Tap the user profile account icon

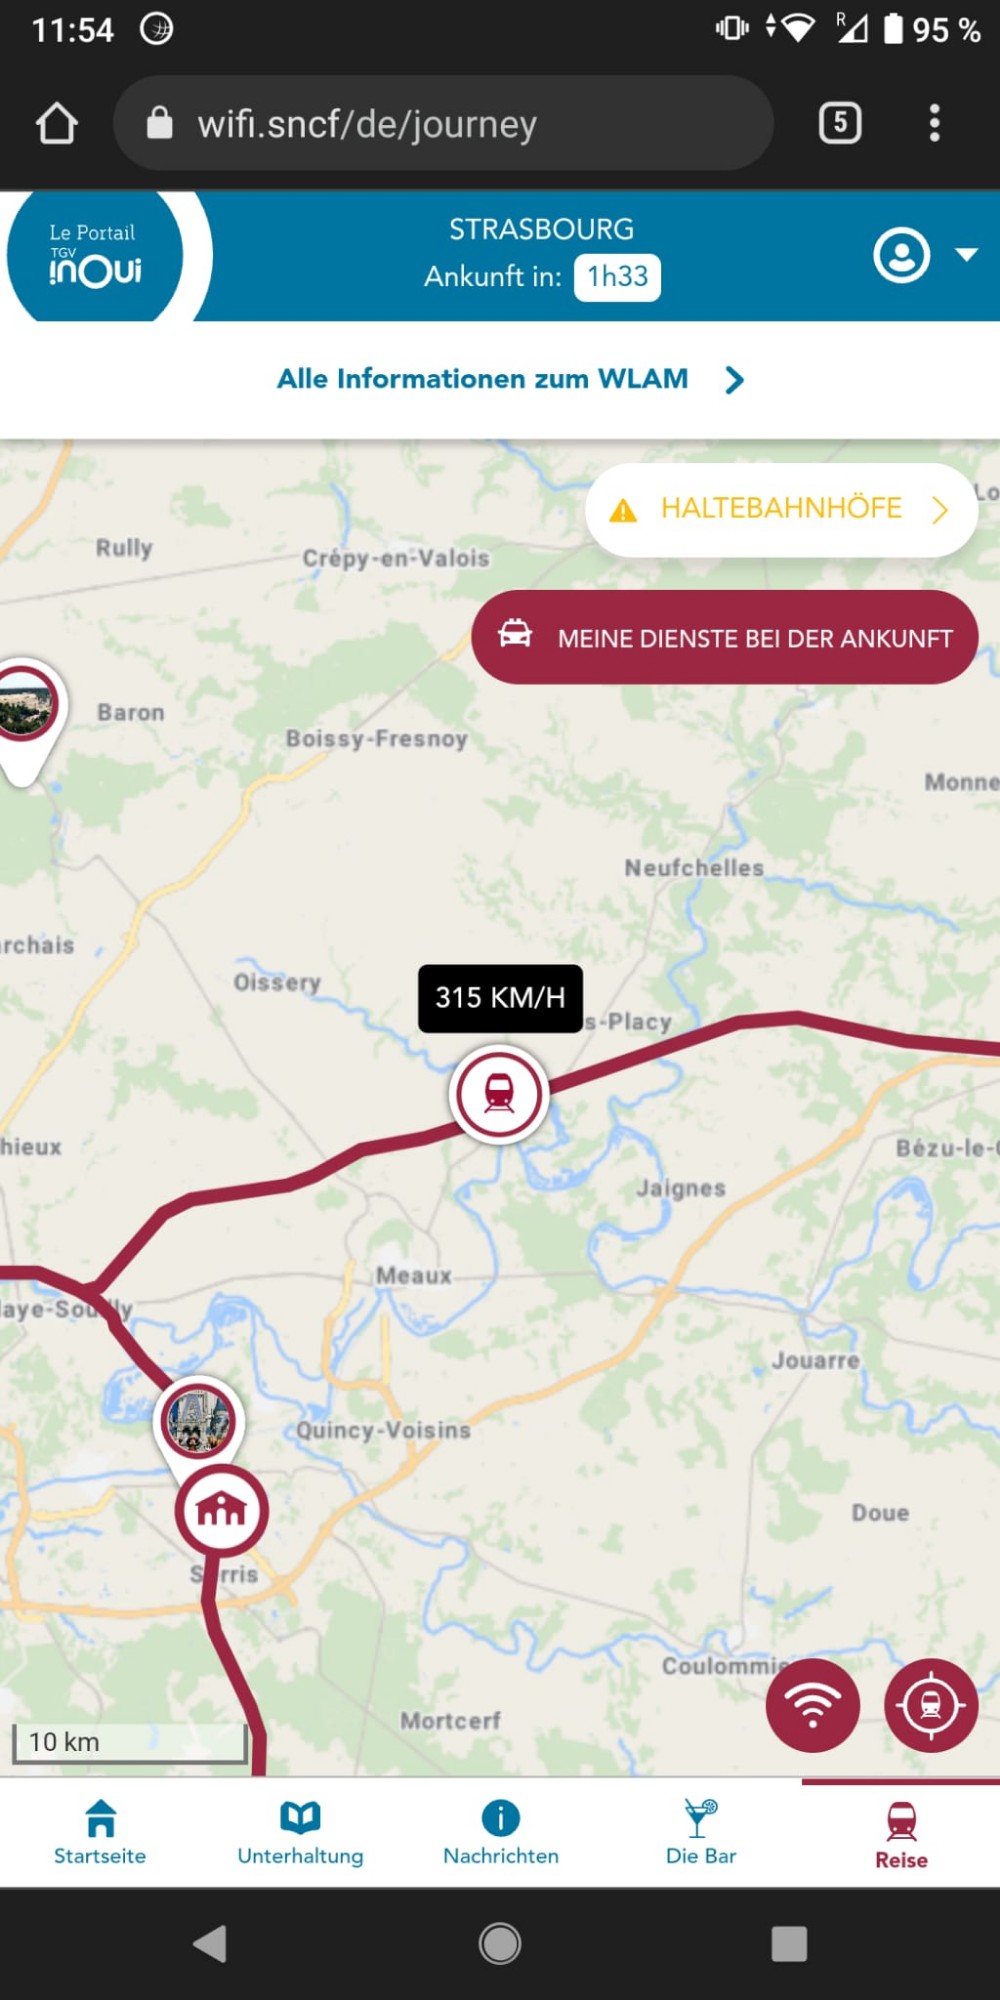coord(902,255)
